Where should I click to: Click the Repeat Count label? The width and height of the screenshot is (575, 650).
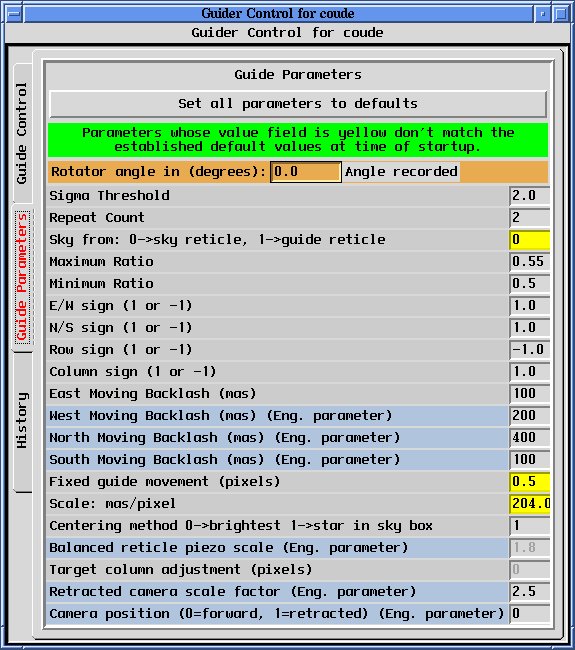tap(97, 218)
